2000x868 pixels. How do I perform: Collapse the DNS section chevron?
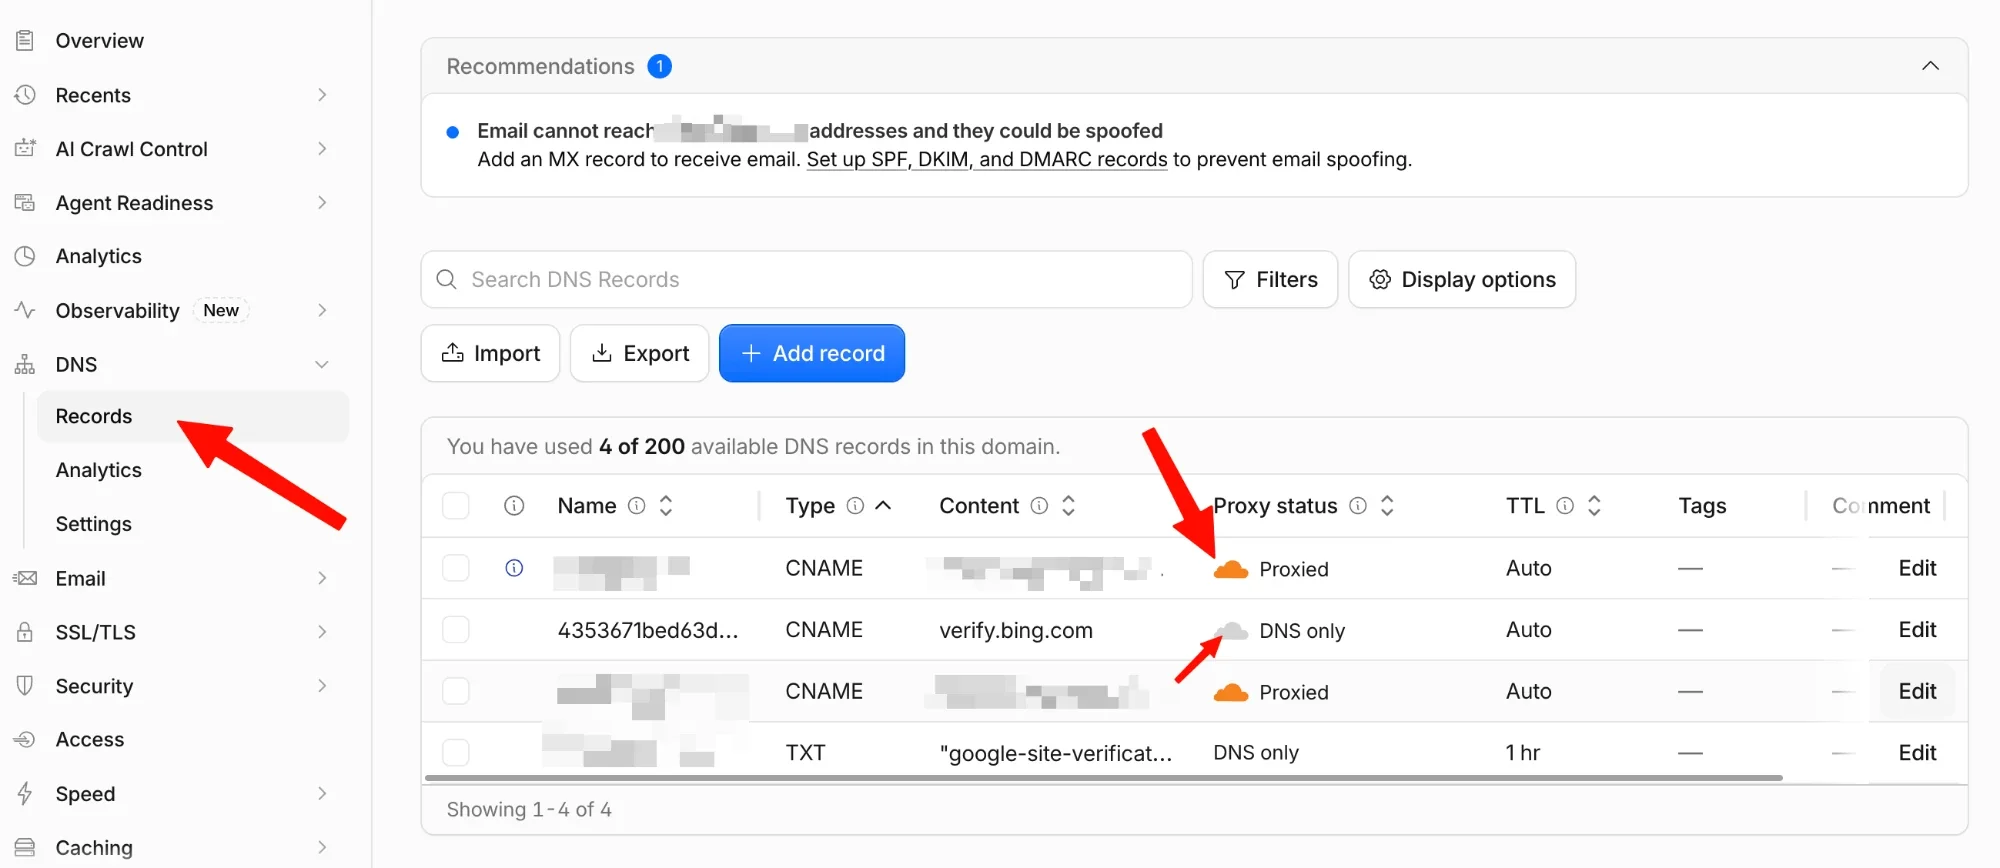(322, 365)
